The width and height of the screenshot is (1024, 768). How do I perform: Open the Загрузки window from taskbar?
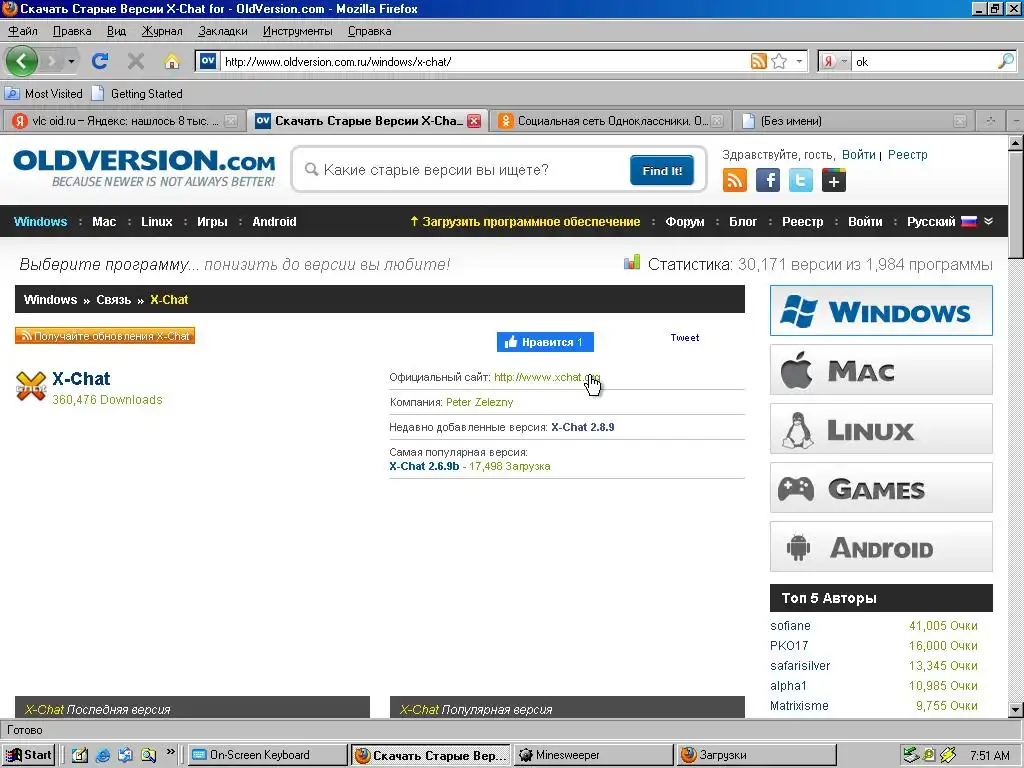coord(756,755)
